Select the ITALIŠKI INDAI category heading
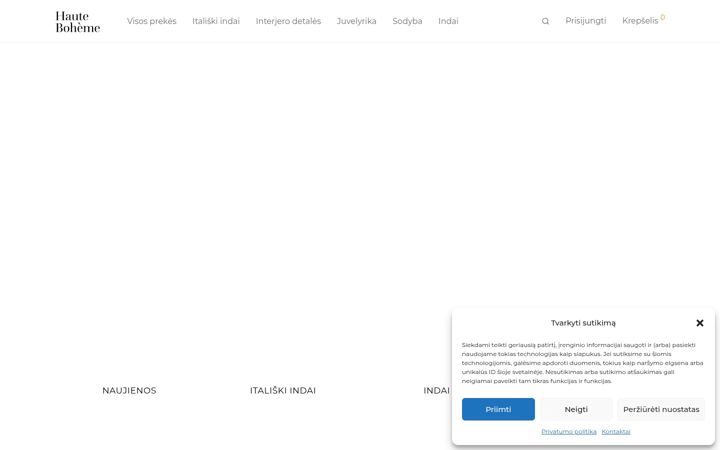Screen dimensions: 720x450 coord(283,391)
